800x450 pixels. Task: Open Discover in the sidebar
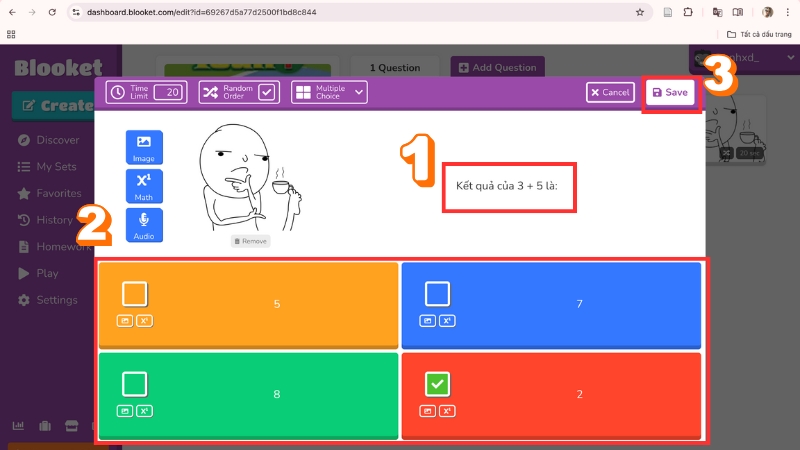(x=57, y=140)
